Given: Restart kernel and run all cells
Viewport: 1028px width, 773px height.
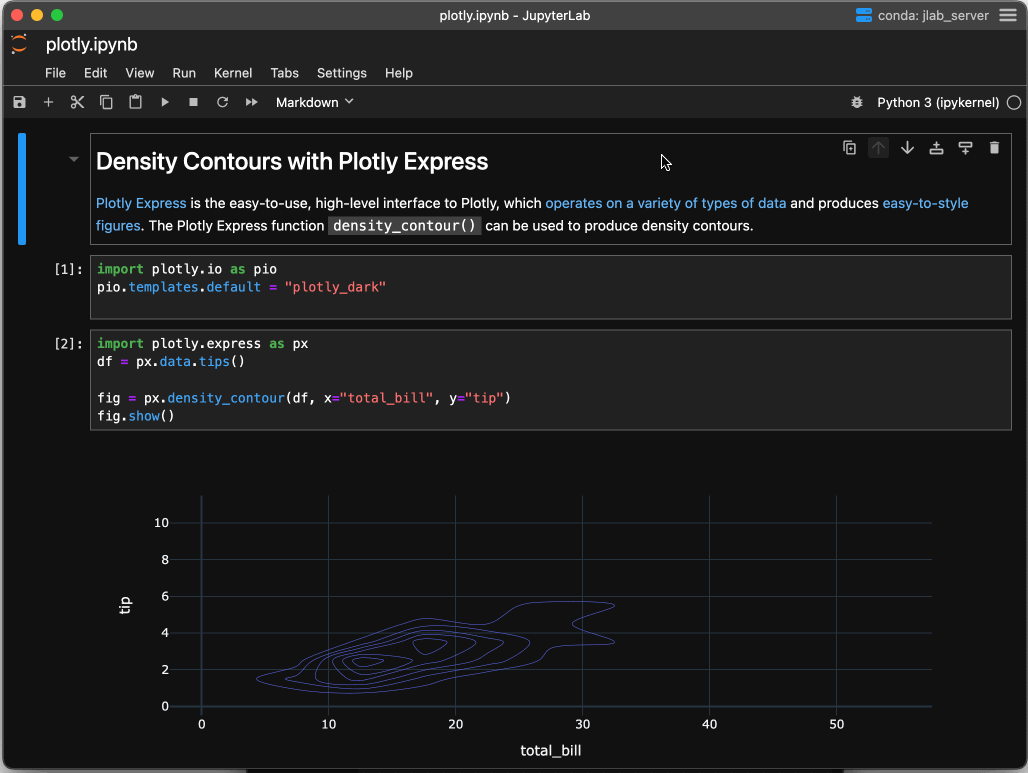Looking at the screenshot, I should pyautogui.click(x=251, y=102).
